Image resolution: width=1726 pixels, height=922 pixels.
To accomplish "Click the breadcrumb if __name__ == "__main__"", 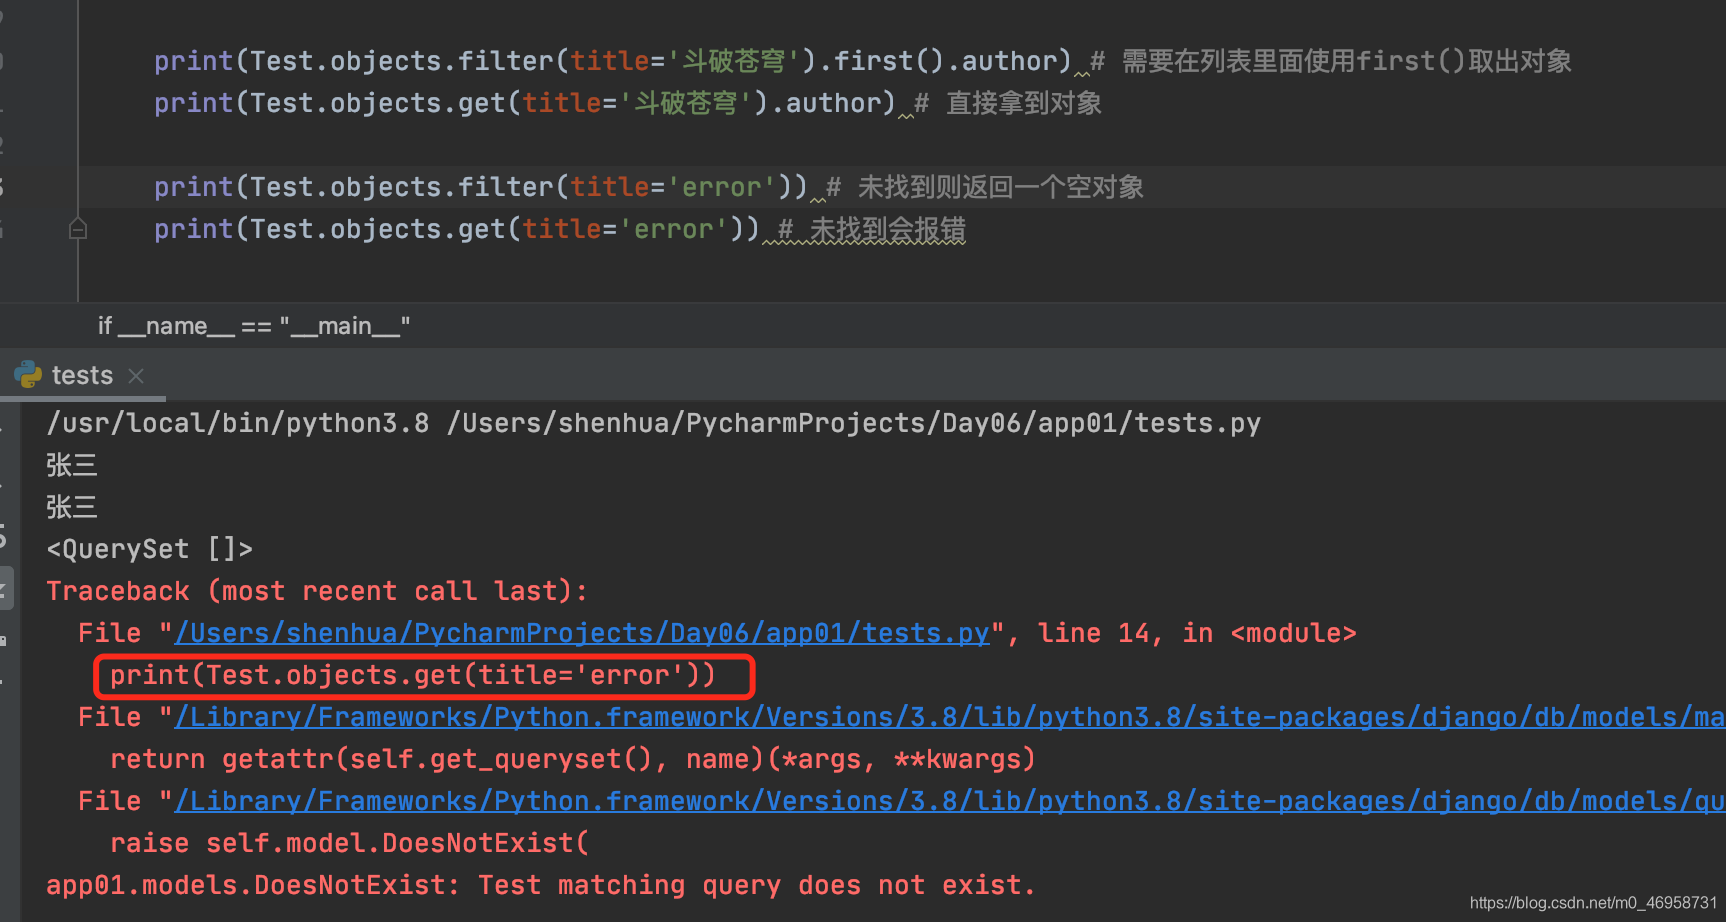I will (254, 326).
